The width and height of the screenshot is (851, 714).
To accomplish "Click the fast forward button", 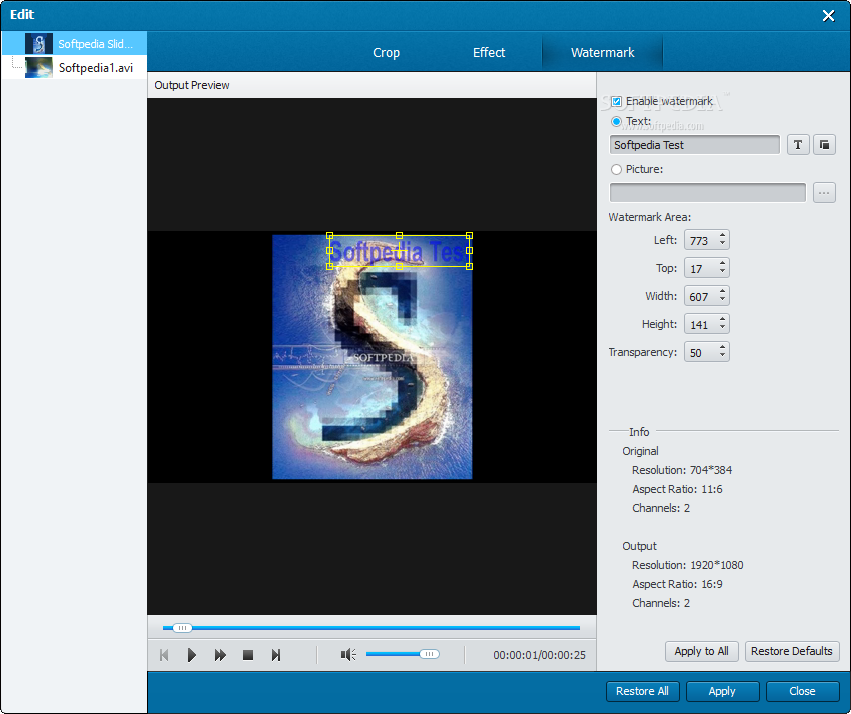I will pos(220,655).
